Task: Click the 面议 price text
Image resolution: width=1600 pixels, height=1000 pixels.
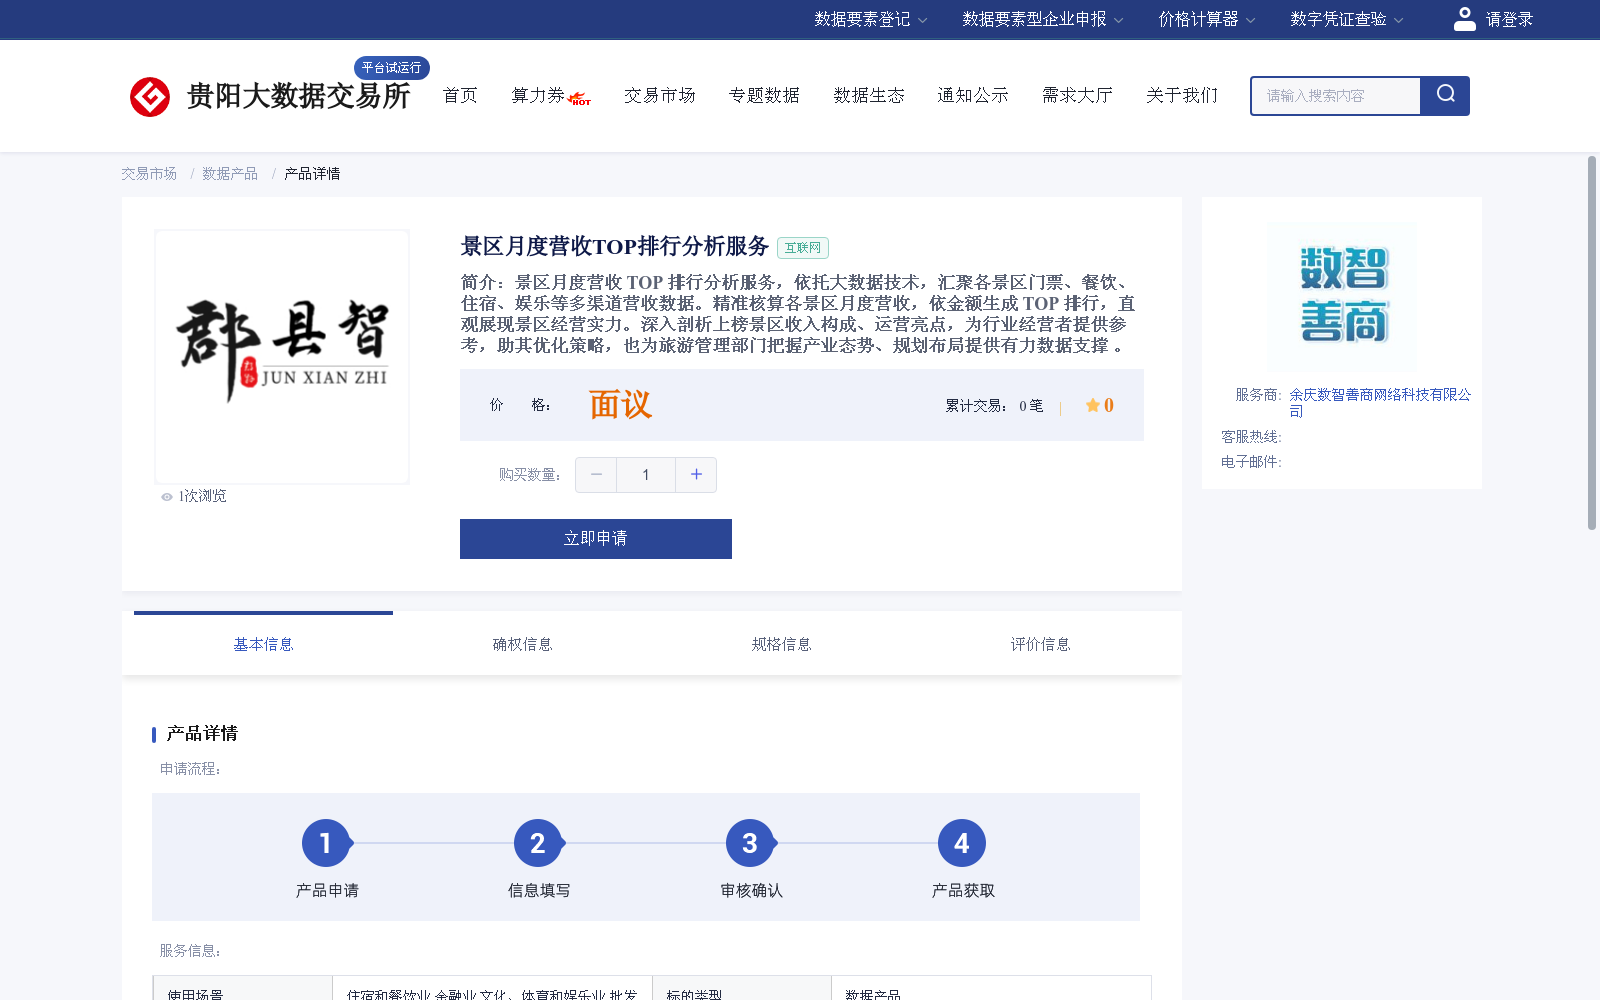Action: click(620, 405)
